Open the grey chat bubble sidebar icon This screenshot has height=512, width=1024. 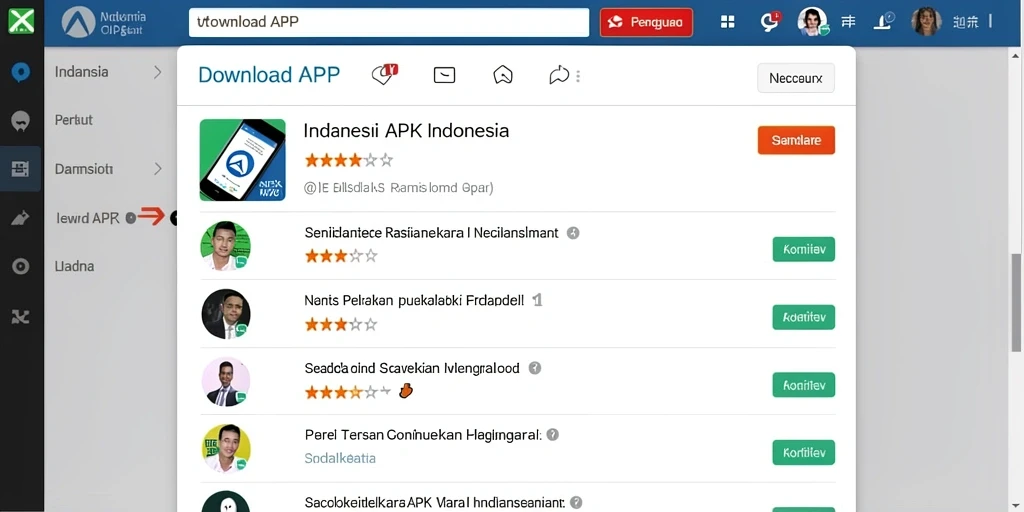[21, 121]
